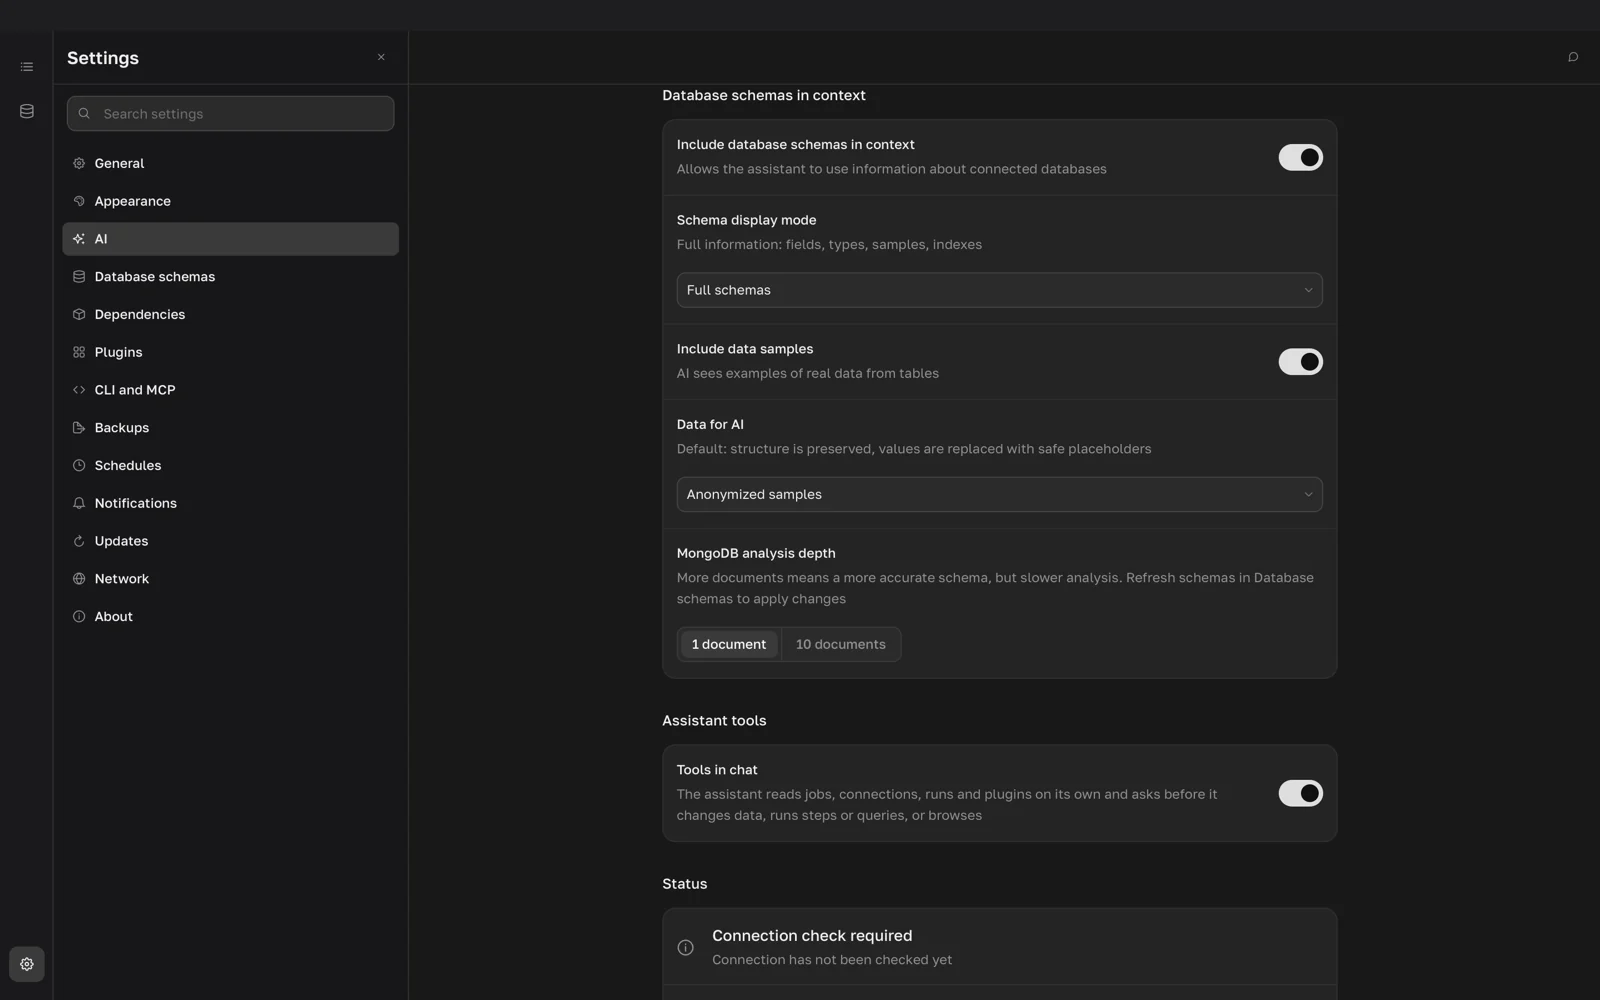Open Schedules settings section

tap(230, 465)
